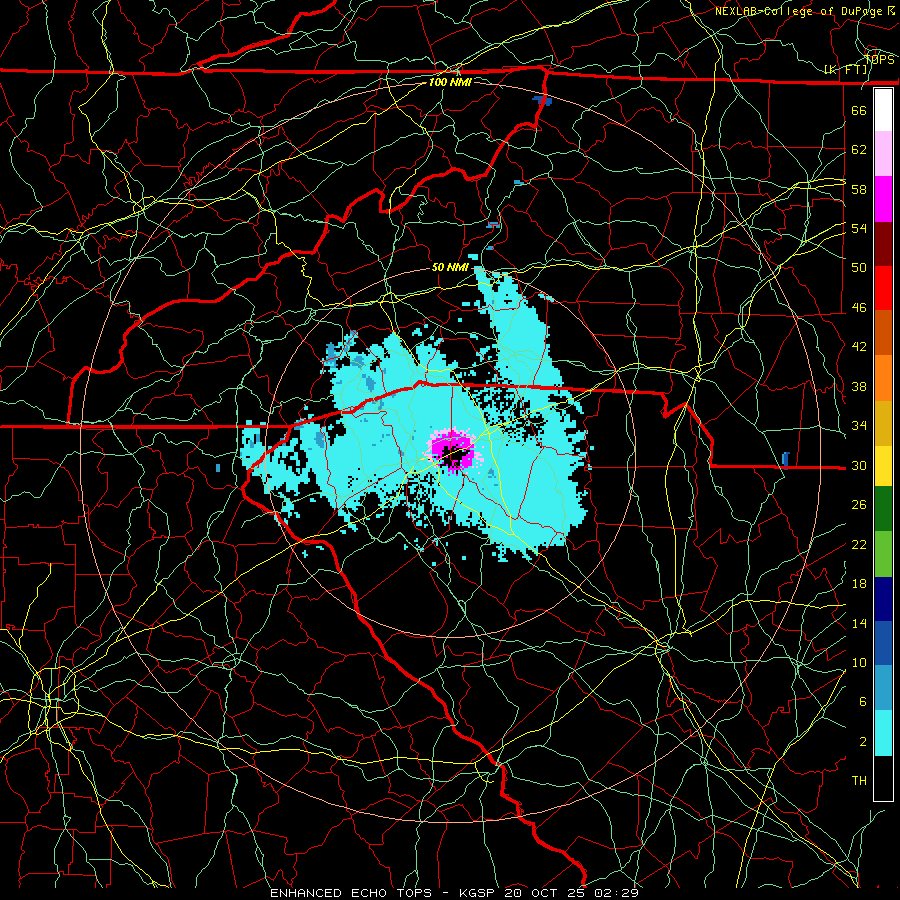The width and height of the screenshot is (900, 900).
Task: Click the 62 value on the scale
Action: pyautogui.click(x=859, y=150)
